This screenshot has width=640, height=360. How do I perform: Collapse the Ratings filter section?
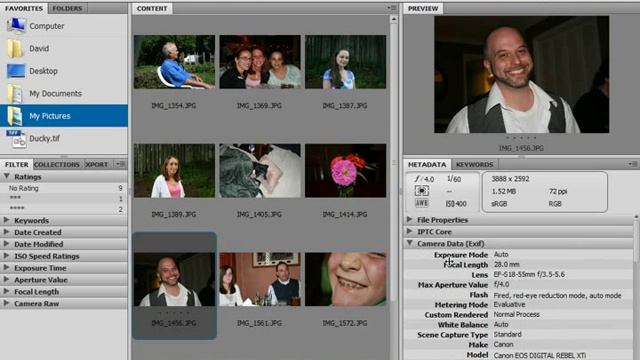7,176
